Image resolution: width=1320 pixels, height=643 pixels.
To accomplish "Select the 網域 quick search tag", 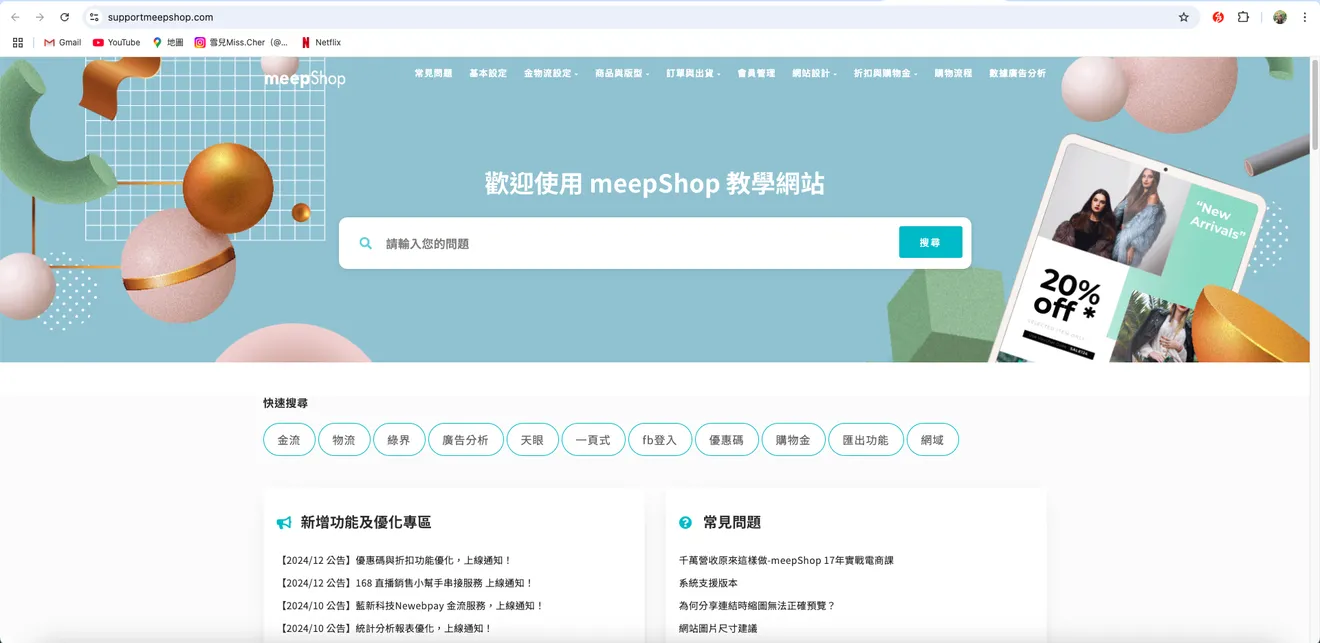I will pos(932,440).
